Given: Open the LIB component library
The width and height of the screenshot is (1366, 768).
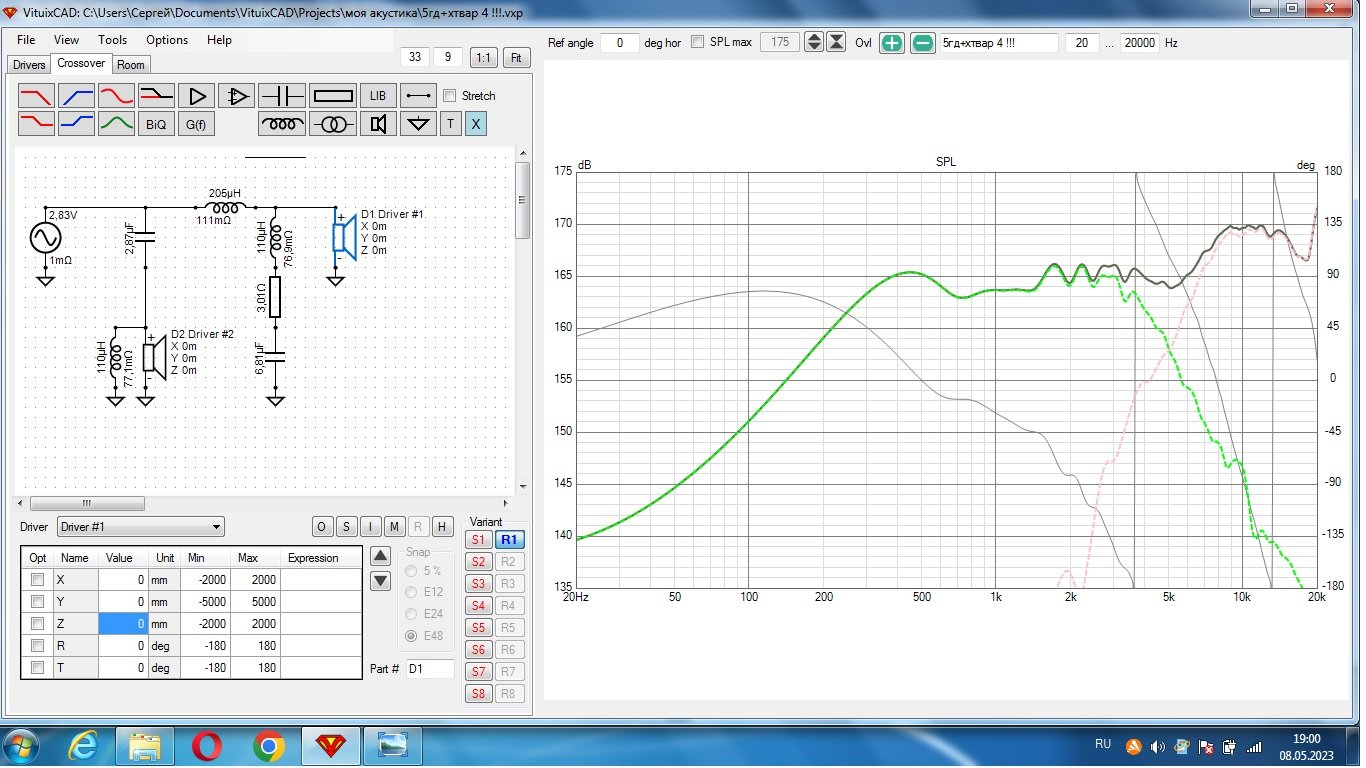Looking at the screenshot, I should pos(377,96).
